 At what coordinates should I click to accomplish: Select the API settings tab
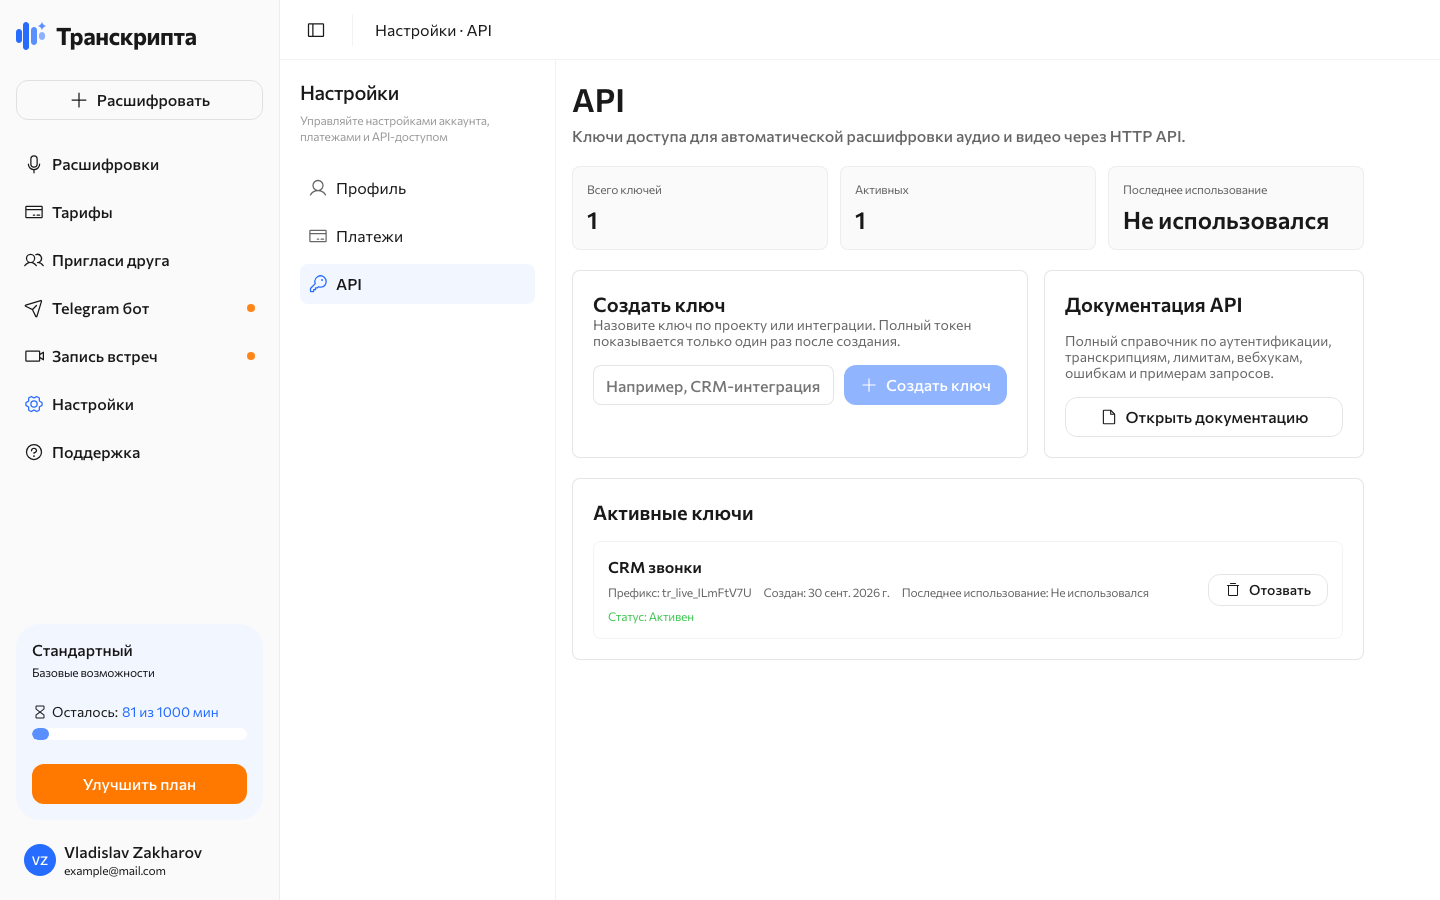(417, 284)
